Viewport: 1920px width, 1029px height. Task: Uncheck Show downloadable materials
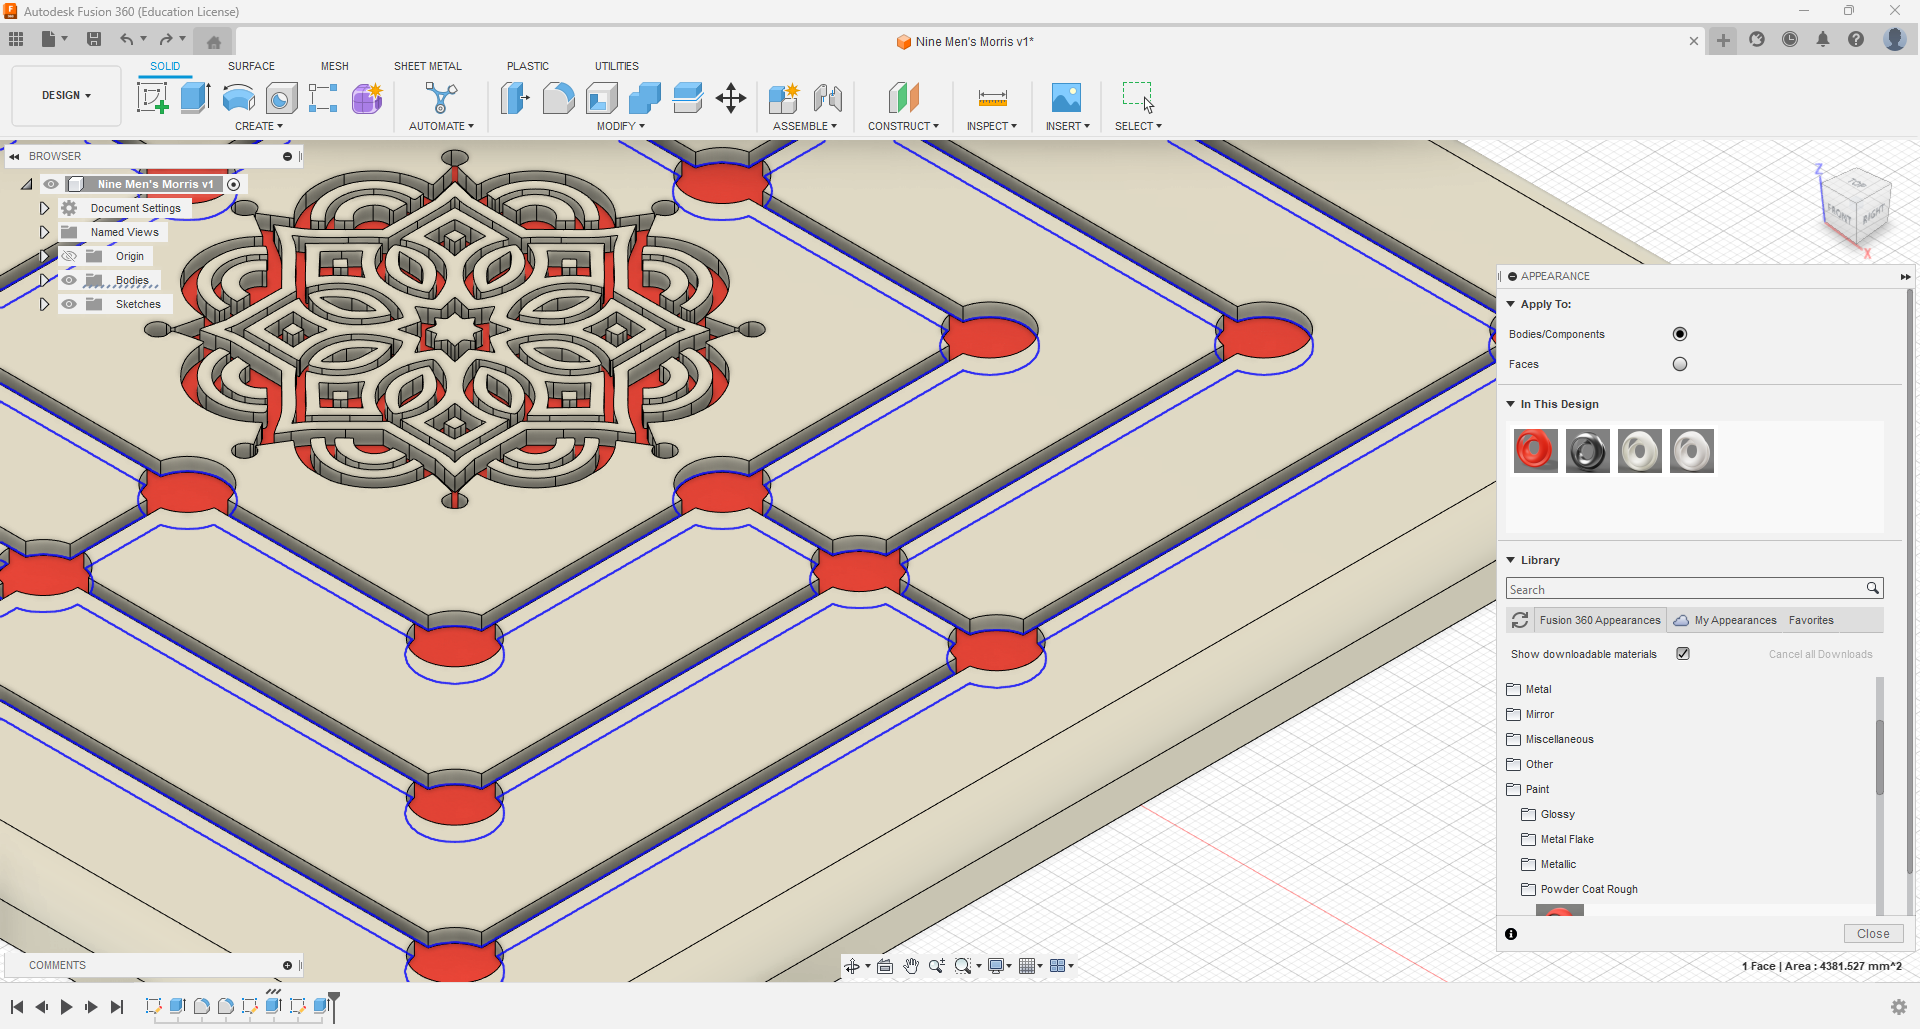(1683, 653)
